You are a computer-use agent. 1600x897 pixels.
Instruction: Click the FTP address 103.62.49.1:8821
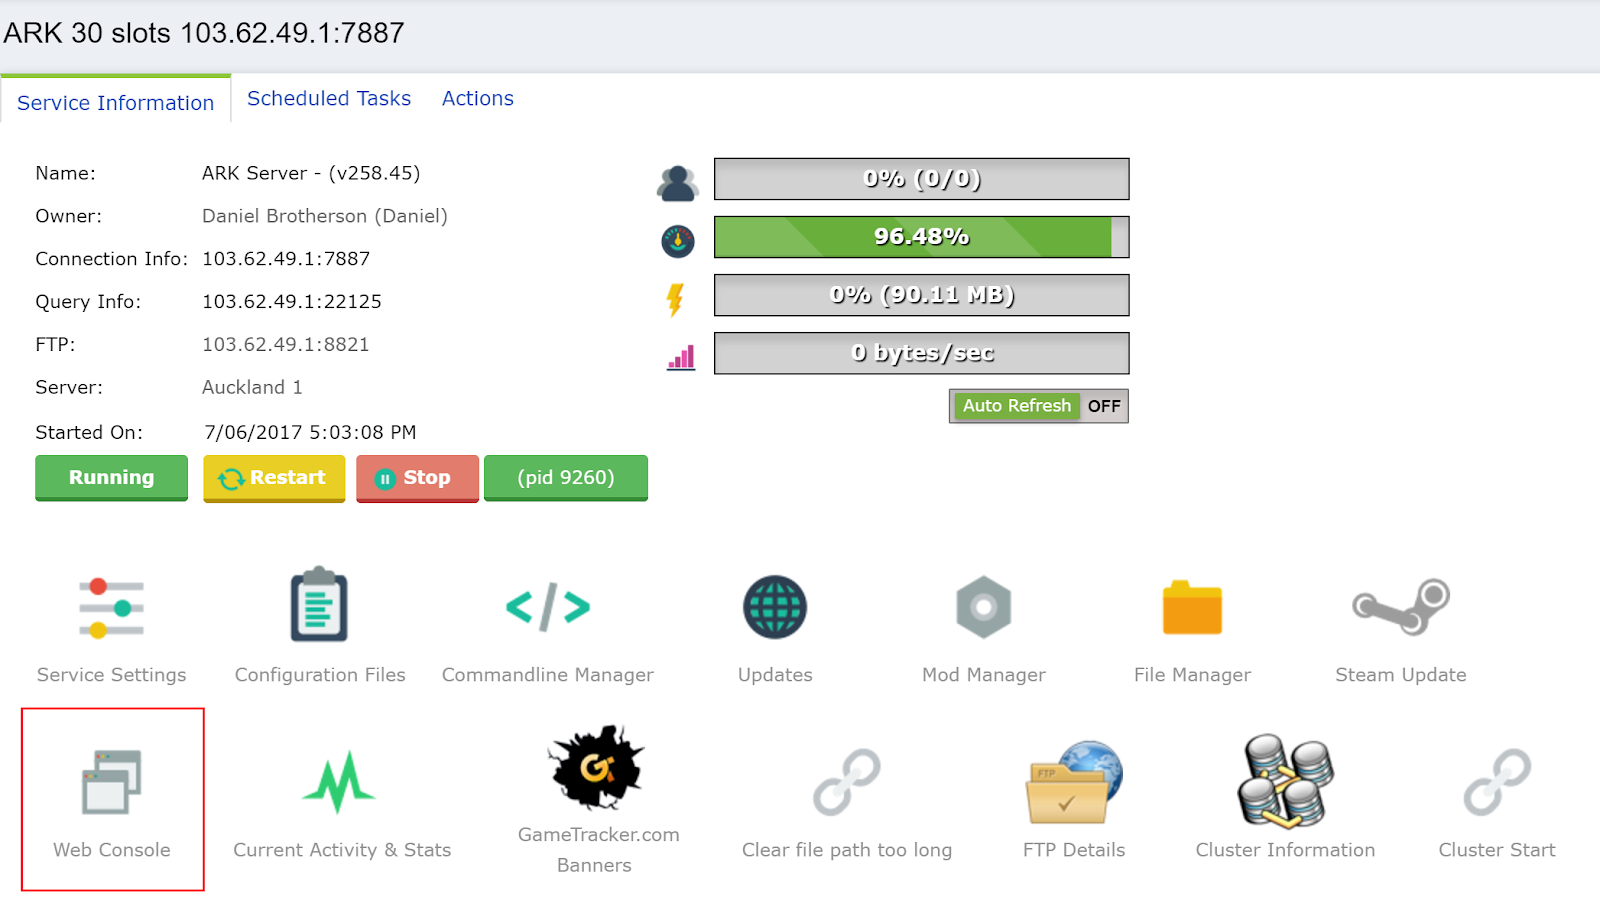[x=286, y=345]
